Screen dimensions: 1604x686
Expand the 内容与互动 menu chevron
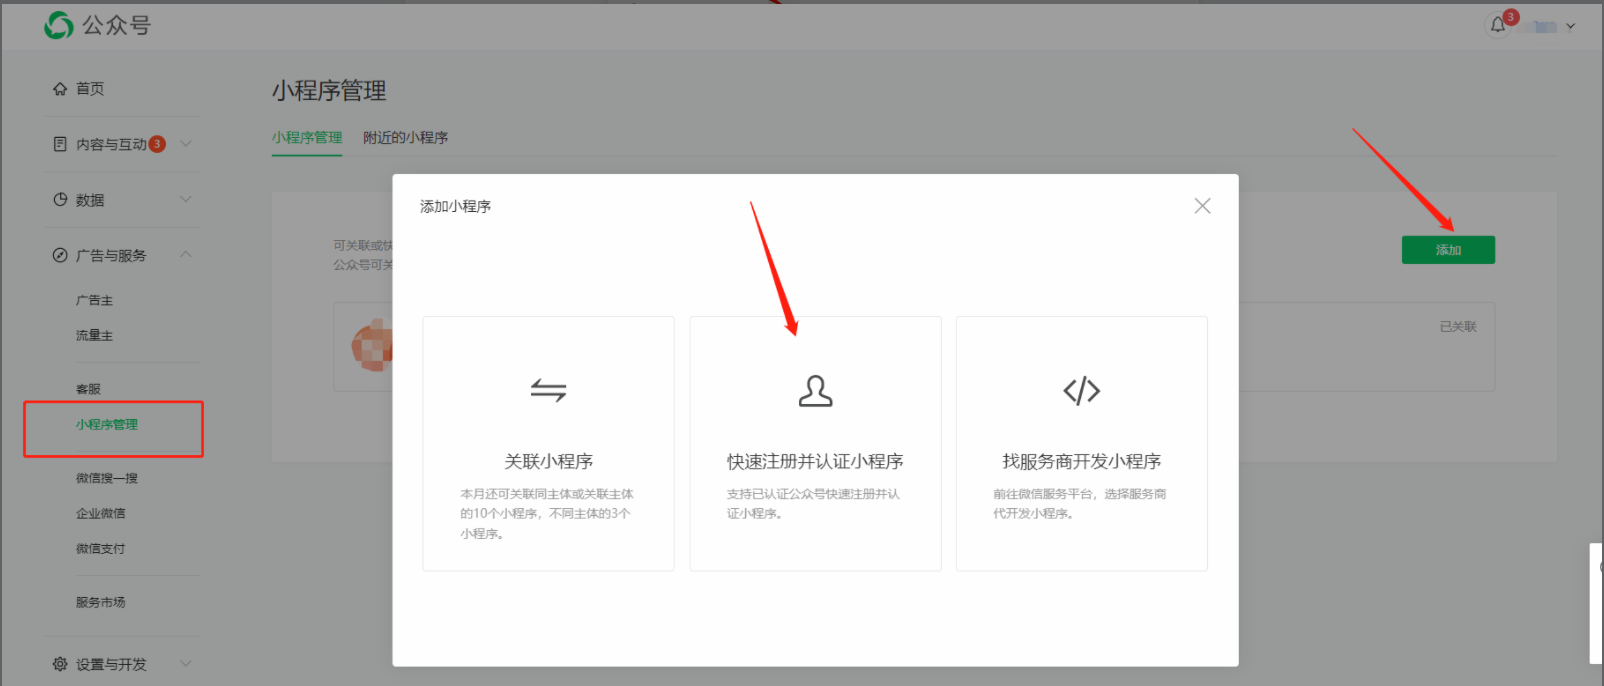186,144
